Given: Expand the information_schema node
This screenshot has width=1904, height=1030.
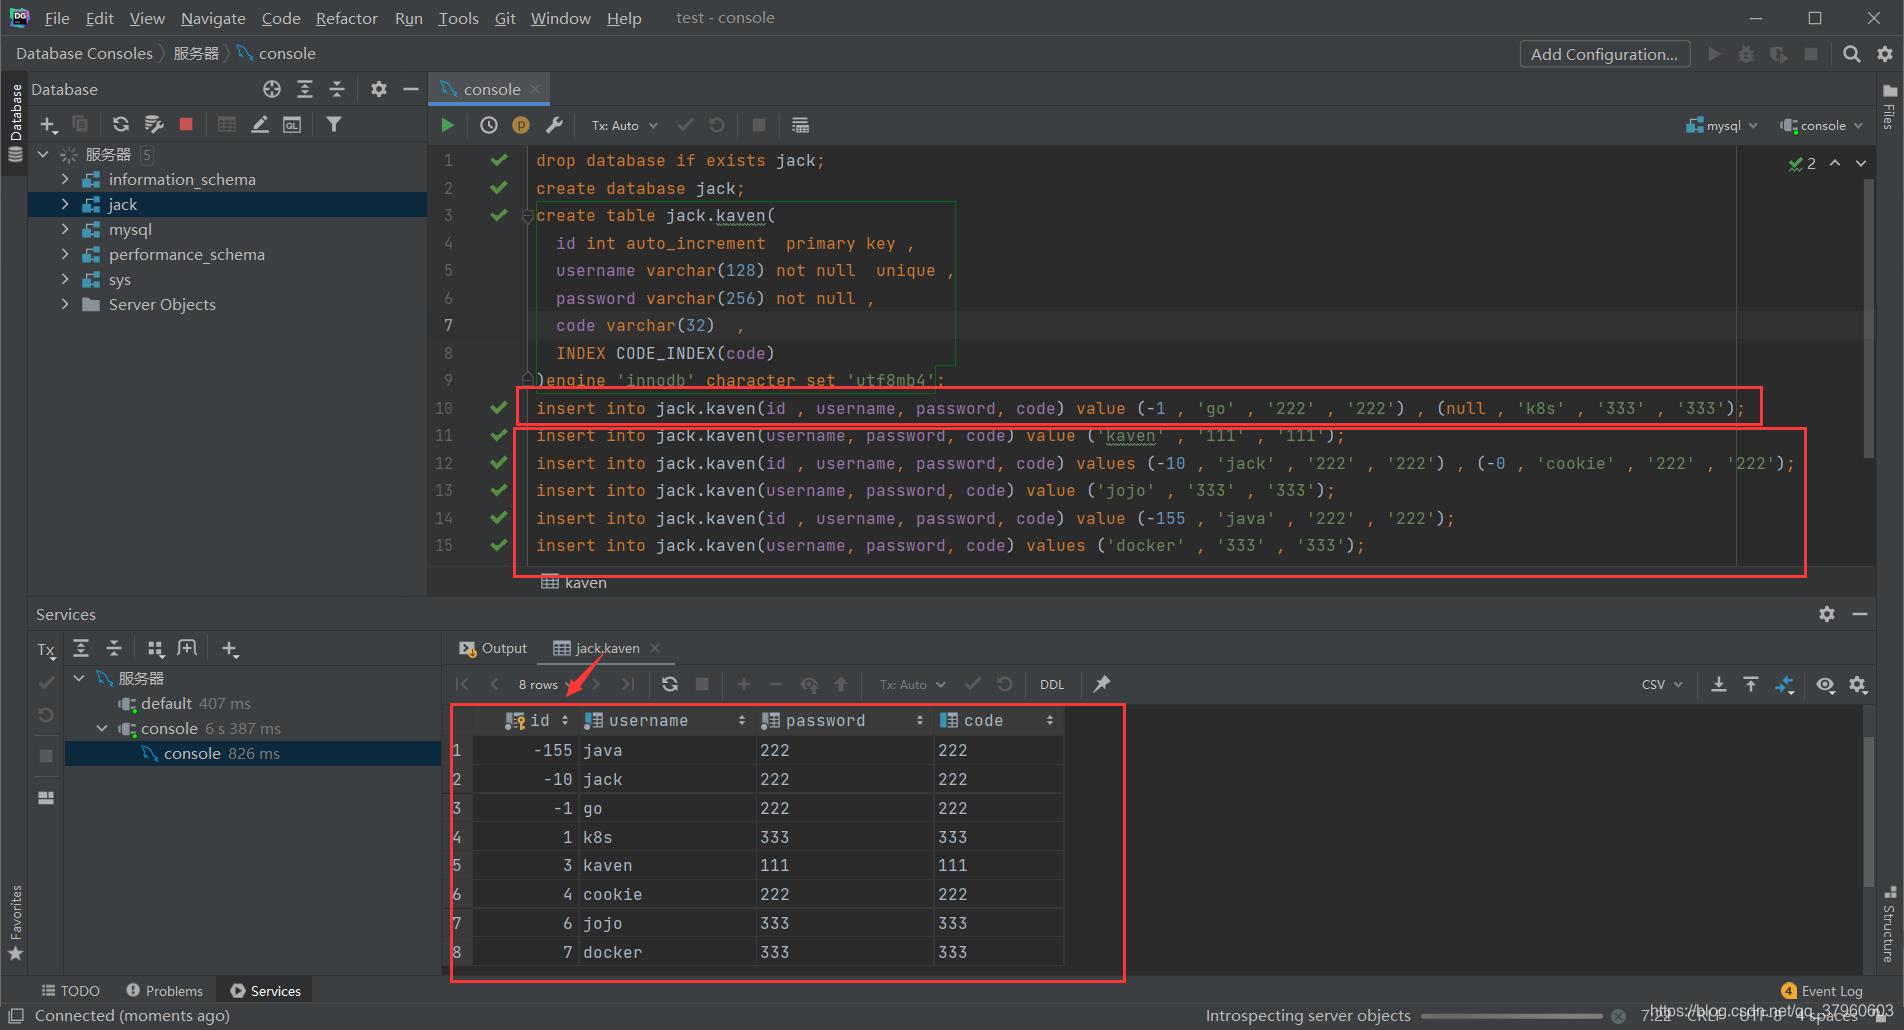Looking at the screenshot, I should coord(65,179).
